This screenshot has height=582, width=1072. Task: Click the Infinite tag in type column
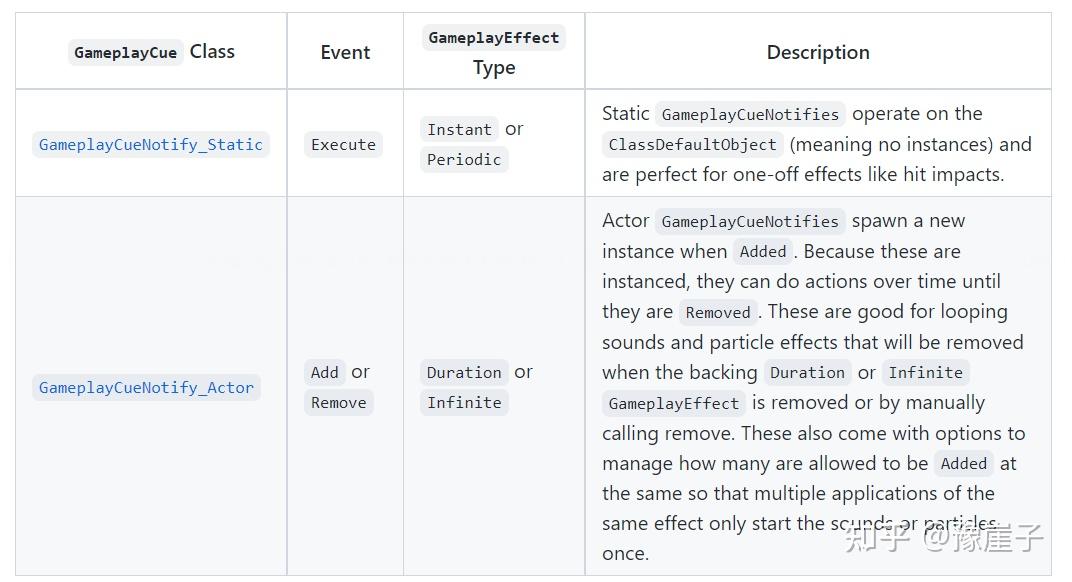coord(464,403)
